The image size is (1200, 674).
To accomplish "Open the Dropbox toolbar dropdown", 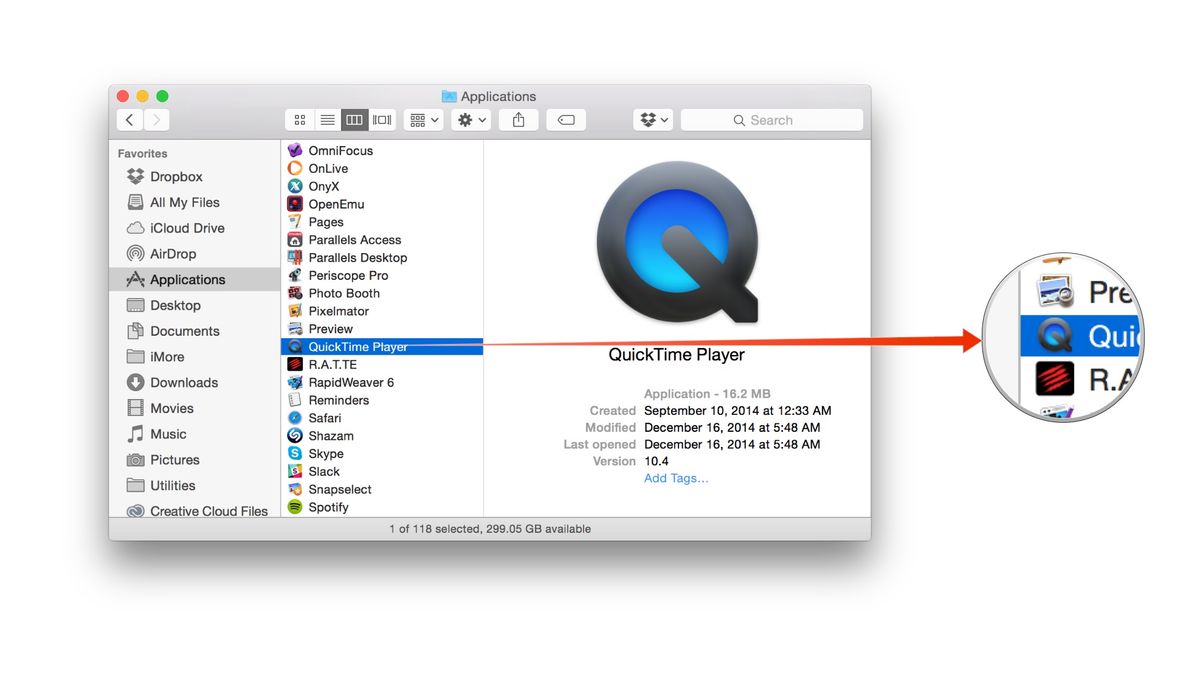I will 652,119.
